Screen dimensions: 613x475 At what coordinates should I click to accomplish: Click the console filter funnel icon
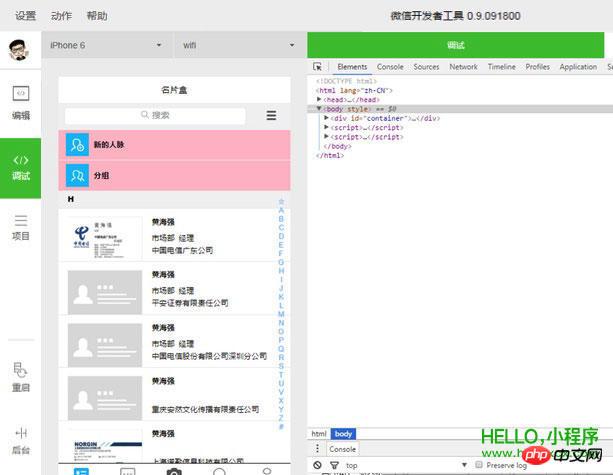pyautogui.click(x=333, y=465)
